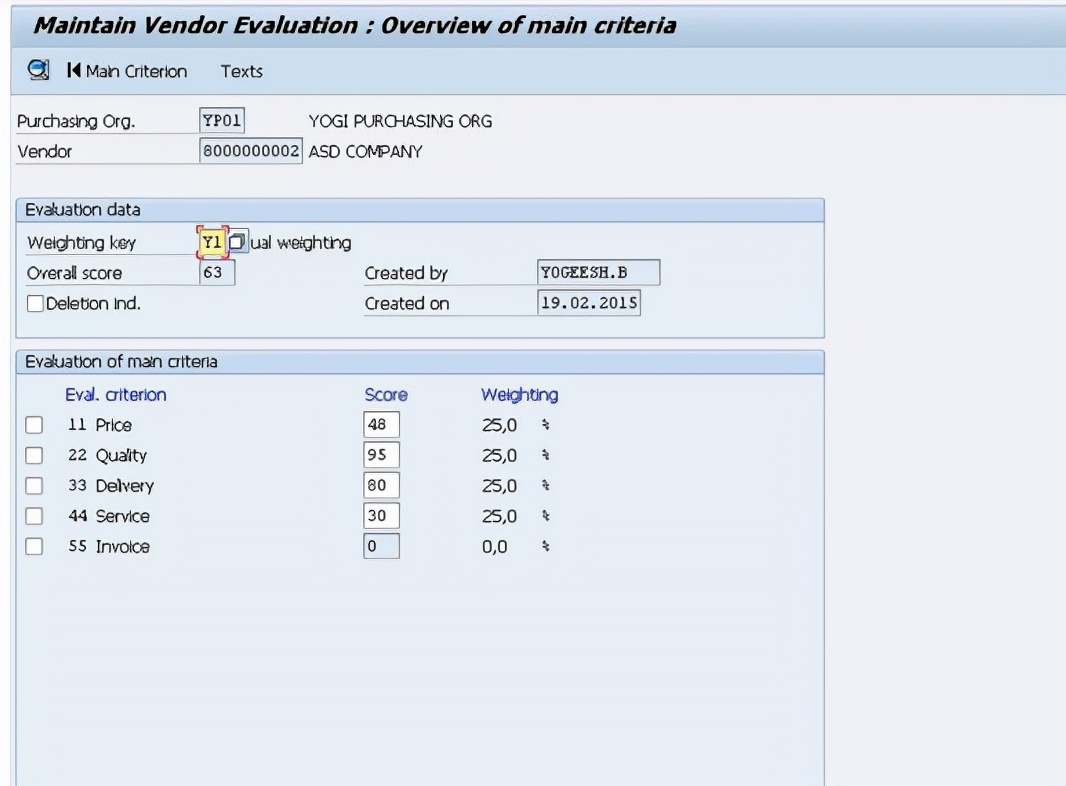Screen dimensions: 1066x786
Task: Click the Overall score field
Action: [214, 272]
